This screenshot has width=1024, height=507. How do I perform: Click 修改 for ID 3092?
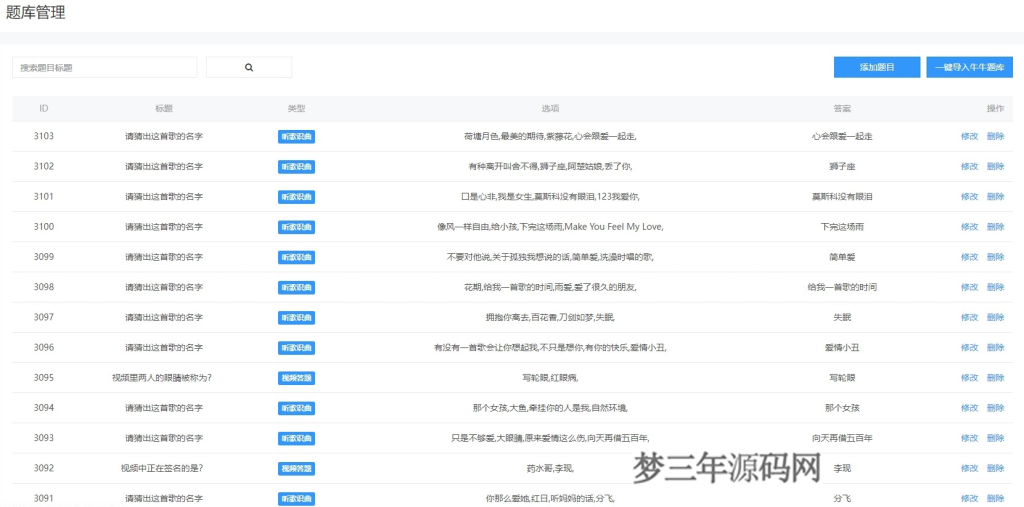tap(969, 468)
